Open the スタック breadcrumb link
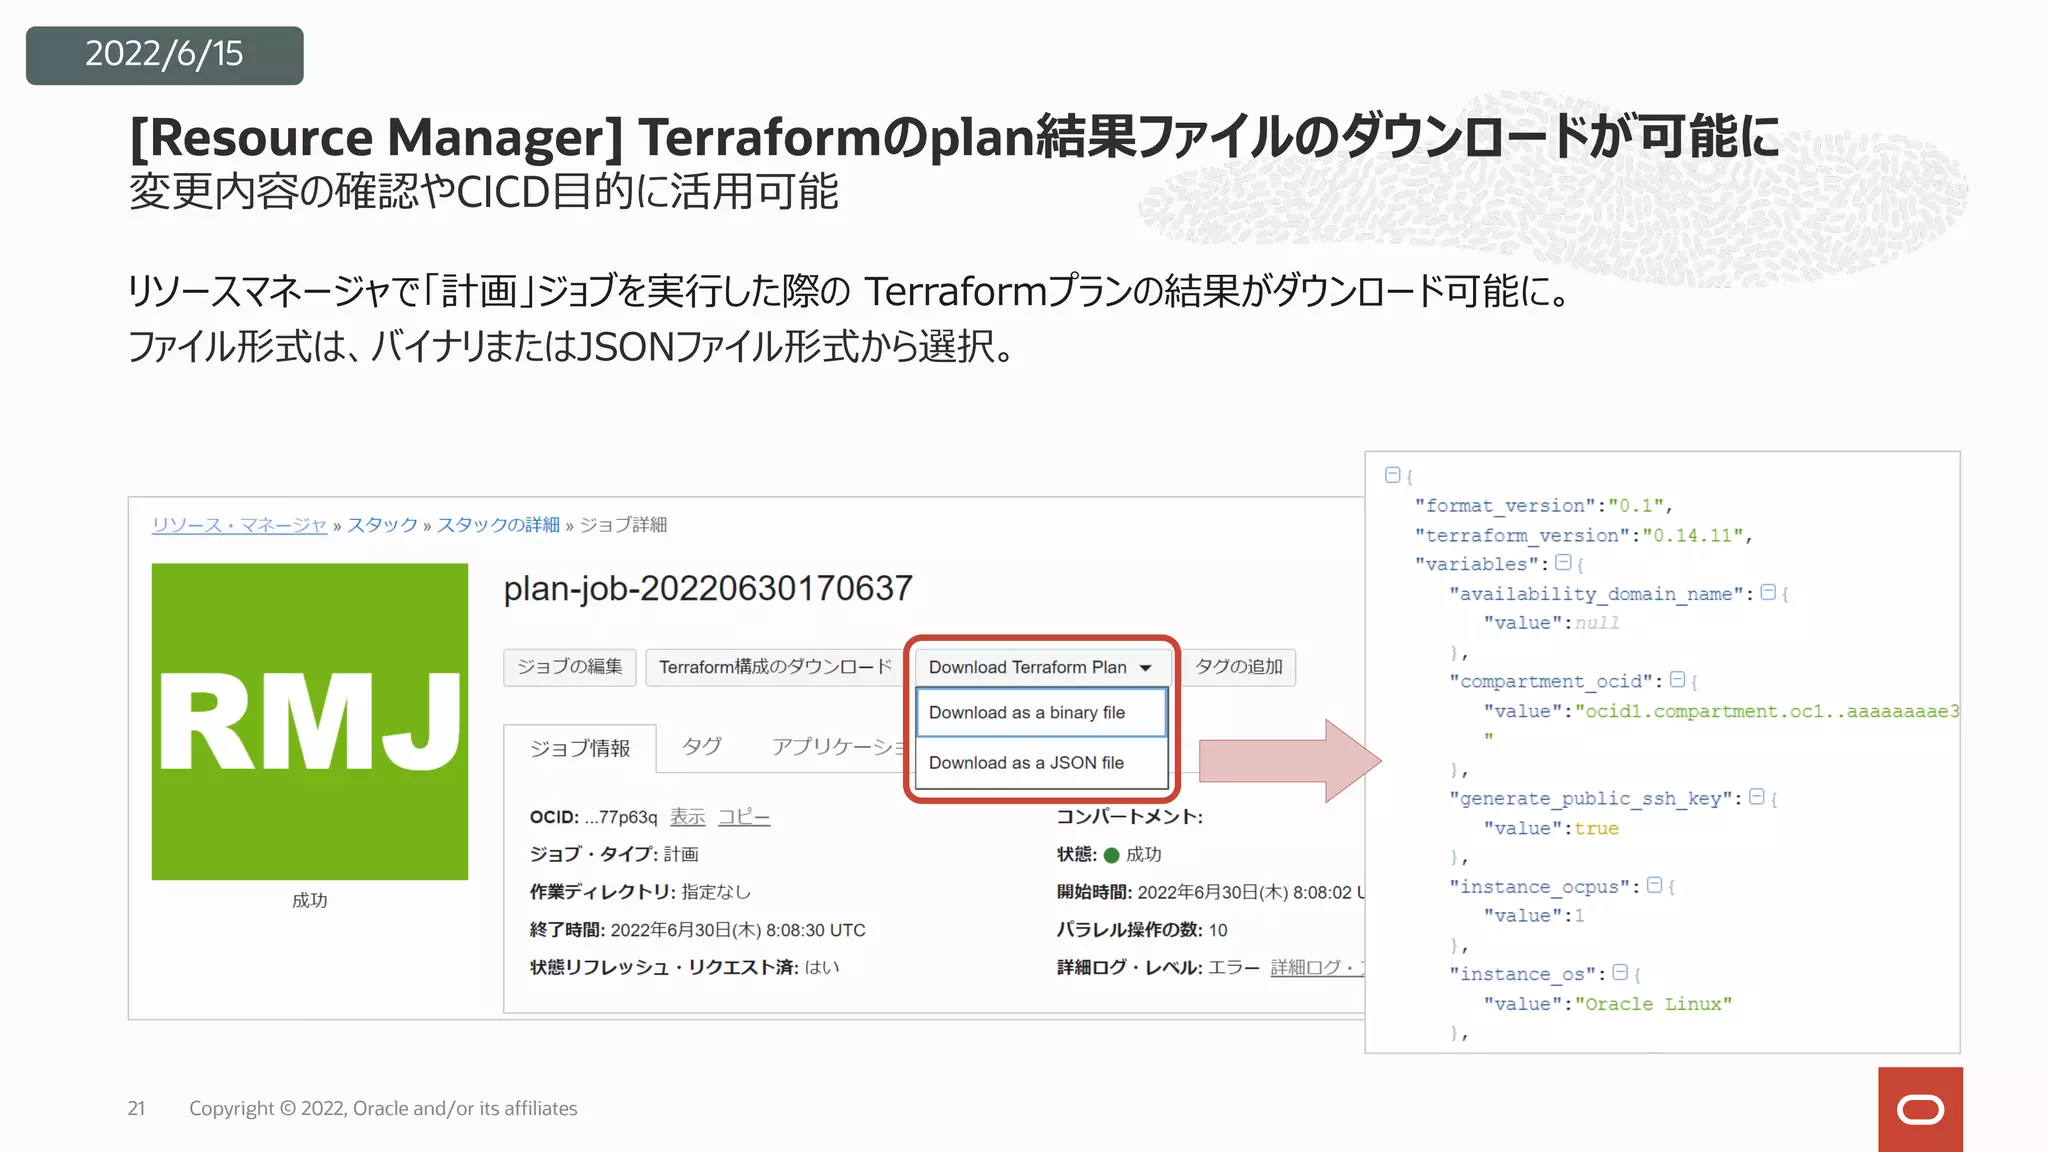 coord(382,525)
